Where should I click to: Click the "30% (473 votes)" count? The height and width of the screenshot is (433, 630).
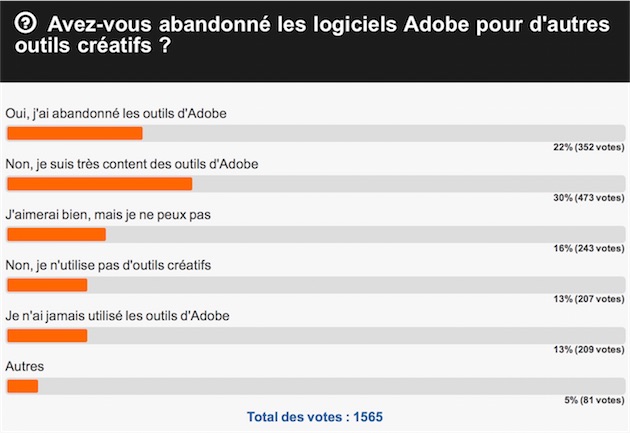(x=588, y=198)
